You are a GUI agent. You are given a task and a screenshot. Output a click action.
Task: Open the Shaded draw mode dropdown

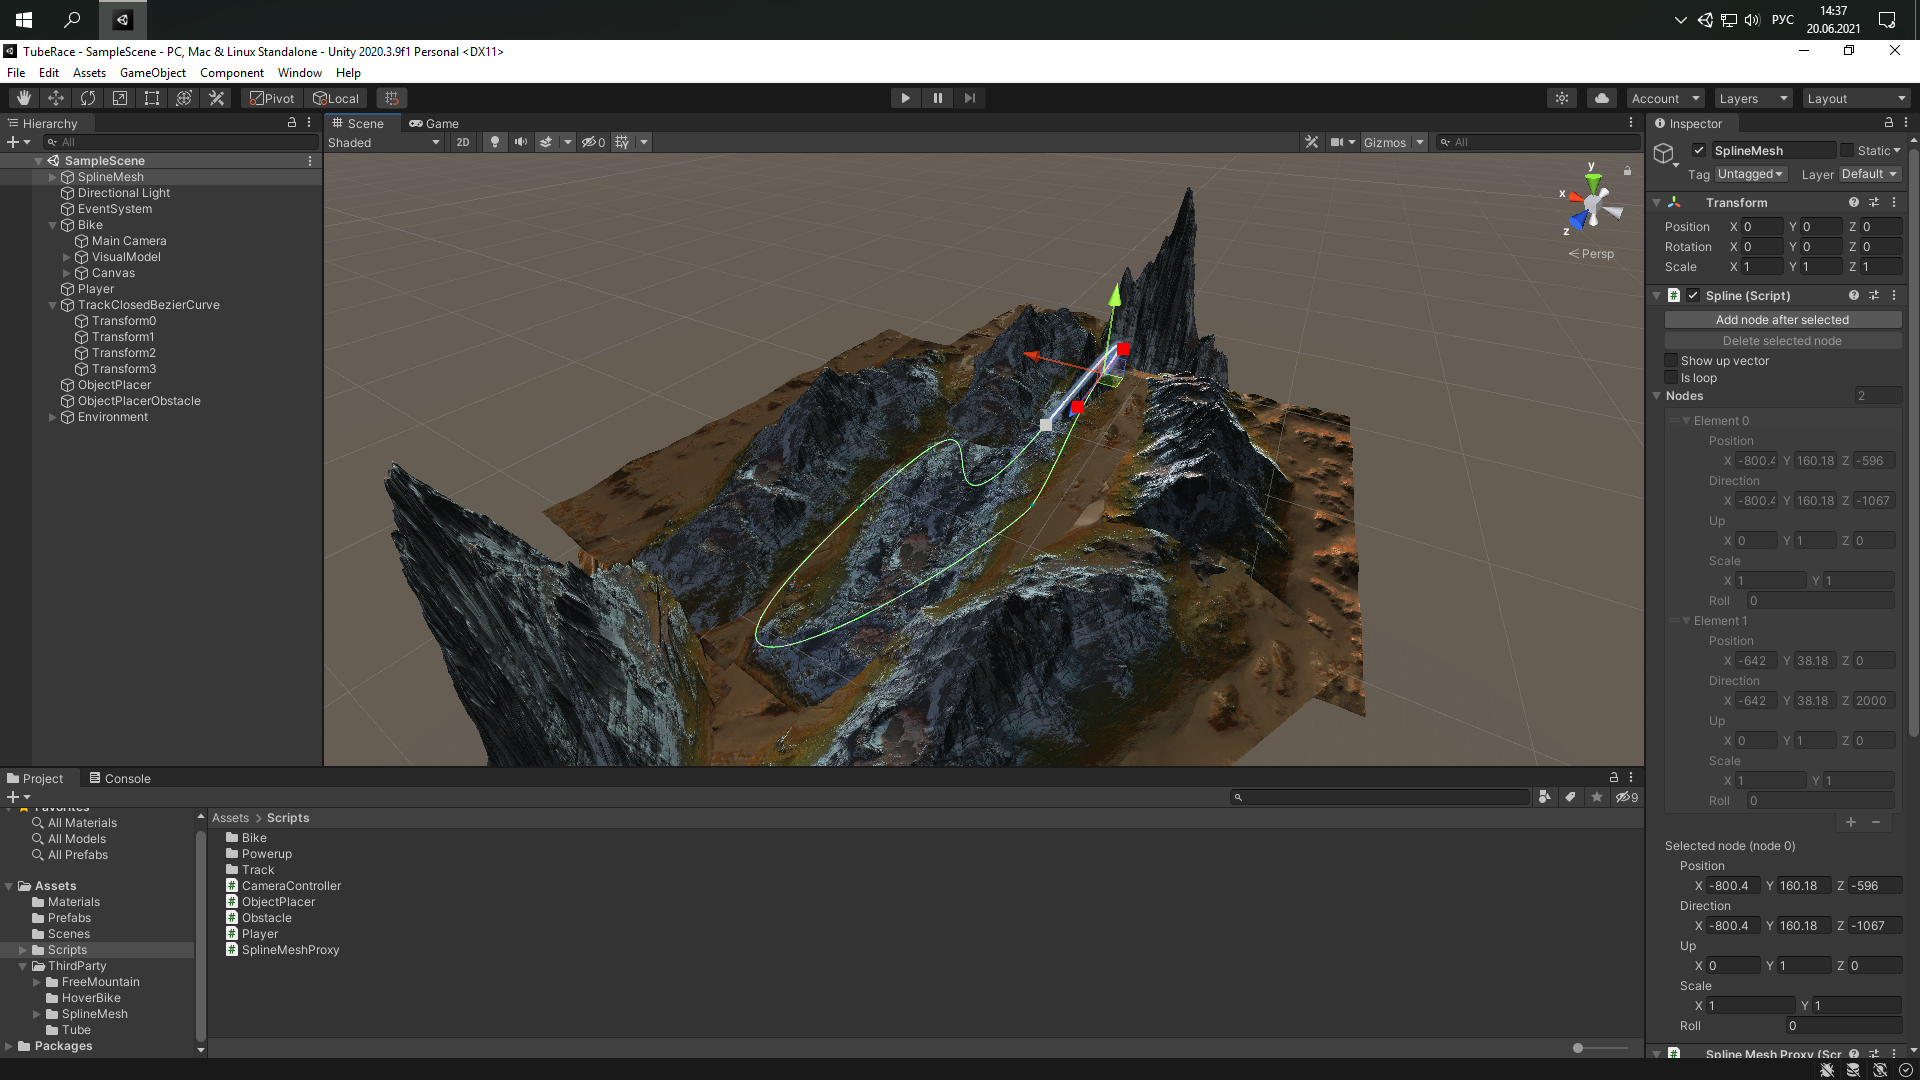click(384, 142)
